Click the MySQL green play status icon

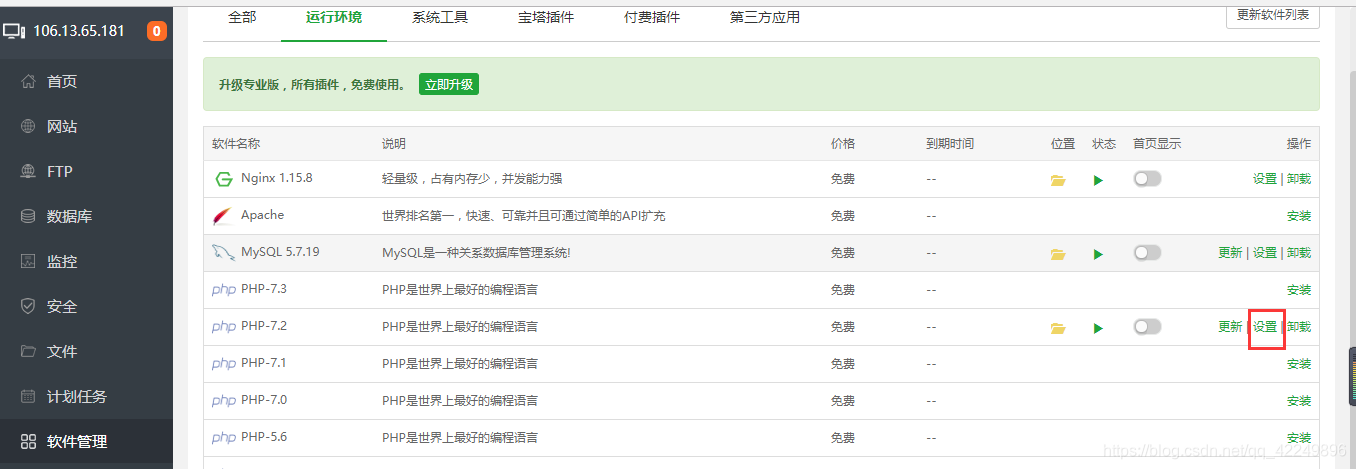pyautogui.click(x=1099, y=254)
